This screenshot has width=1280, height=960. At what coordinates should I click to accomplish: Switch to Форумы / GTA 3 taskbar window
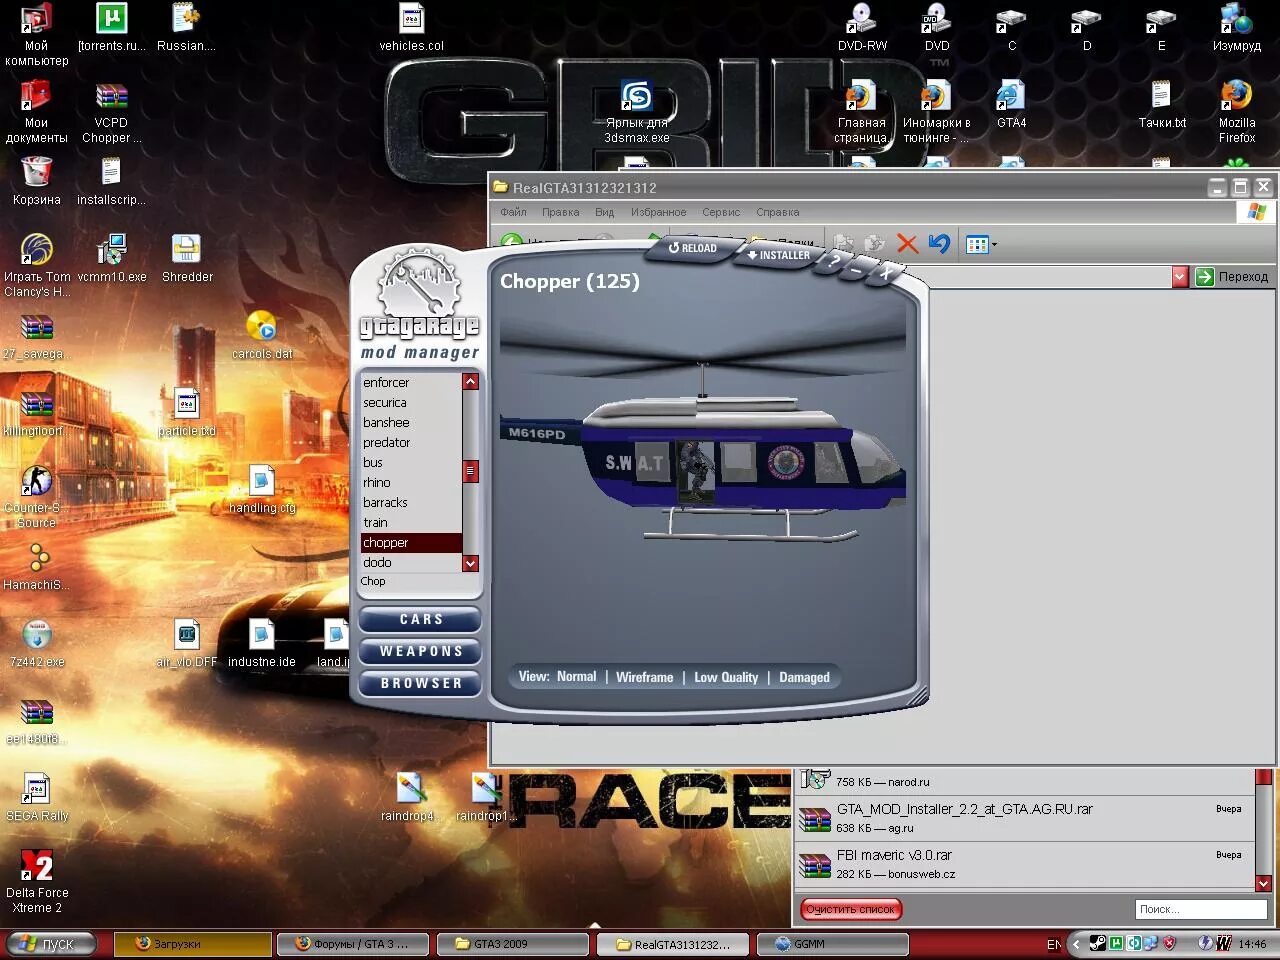click(x=352, y=944)
